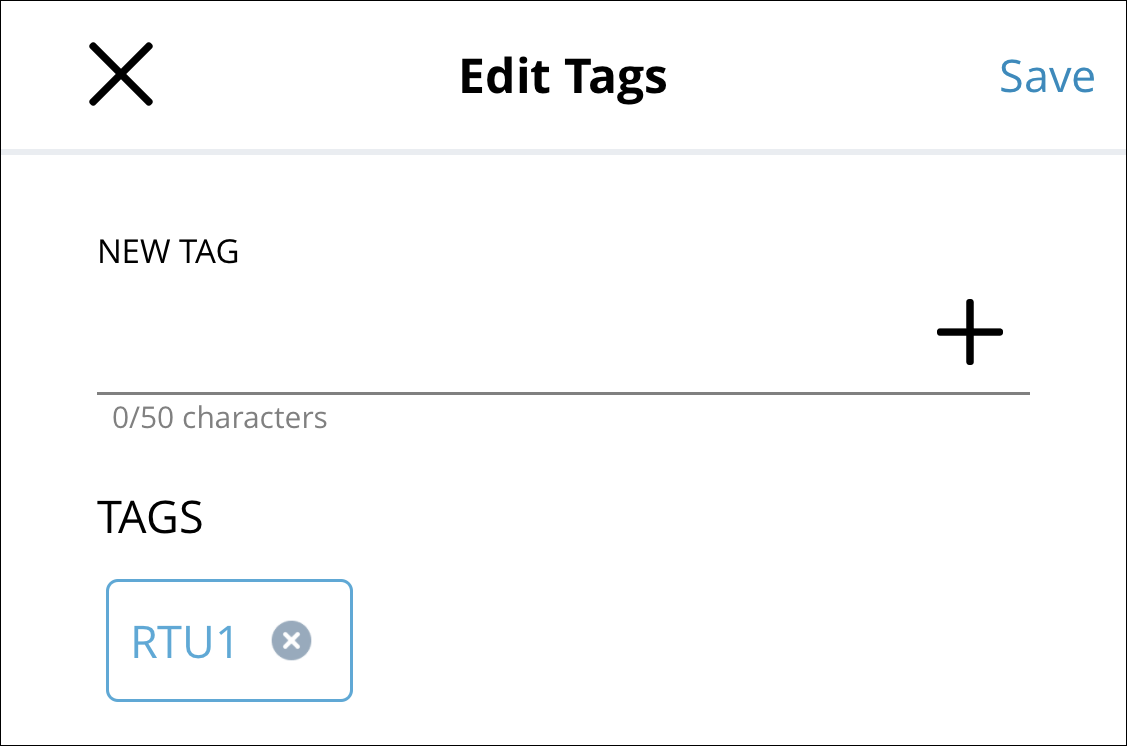The image size is (1127, 746).
Task: Tap the Save link in the header
Action: click(x=1046, y=77)
